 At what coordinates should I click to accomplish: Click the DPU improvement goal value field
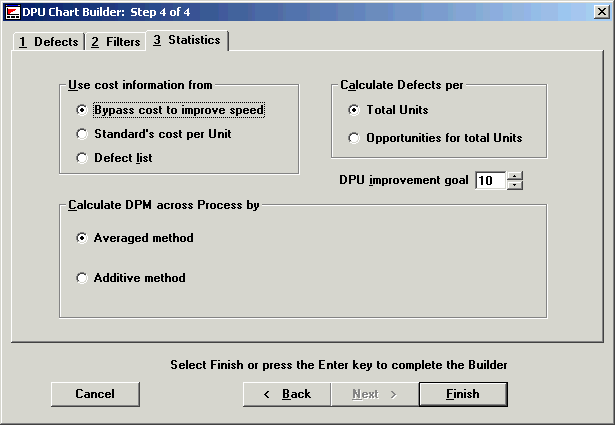click(x=490, y=181)
